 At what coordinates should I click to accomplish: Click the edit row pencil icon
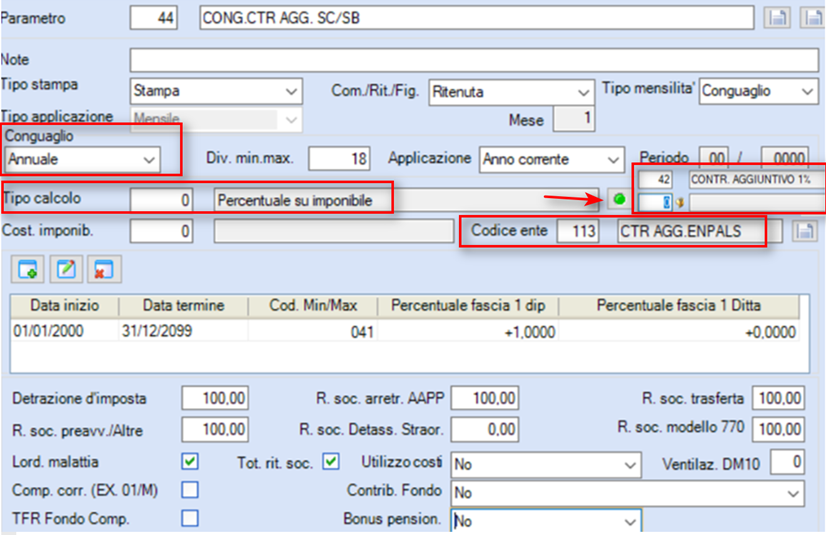[66, 270]
